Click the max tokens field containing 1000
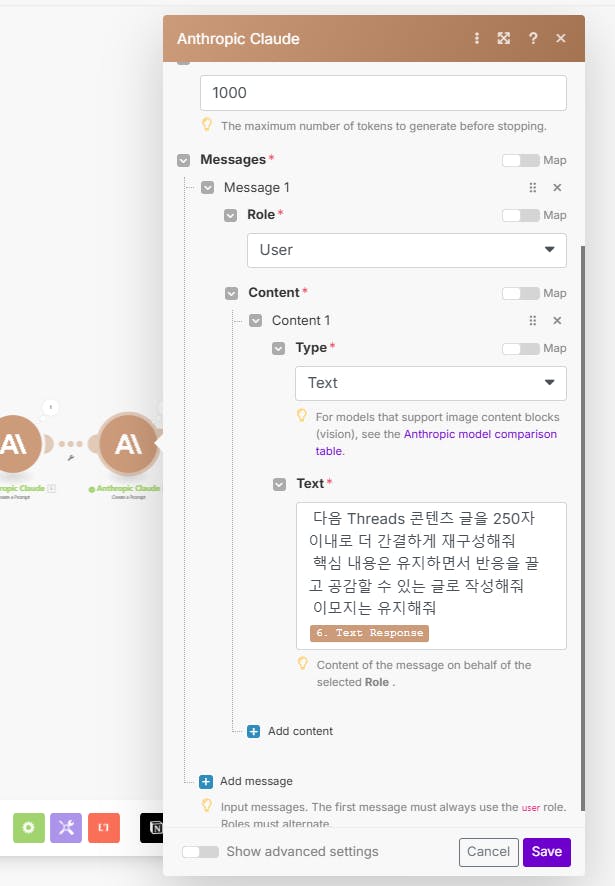 [x=383, y=93]
